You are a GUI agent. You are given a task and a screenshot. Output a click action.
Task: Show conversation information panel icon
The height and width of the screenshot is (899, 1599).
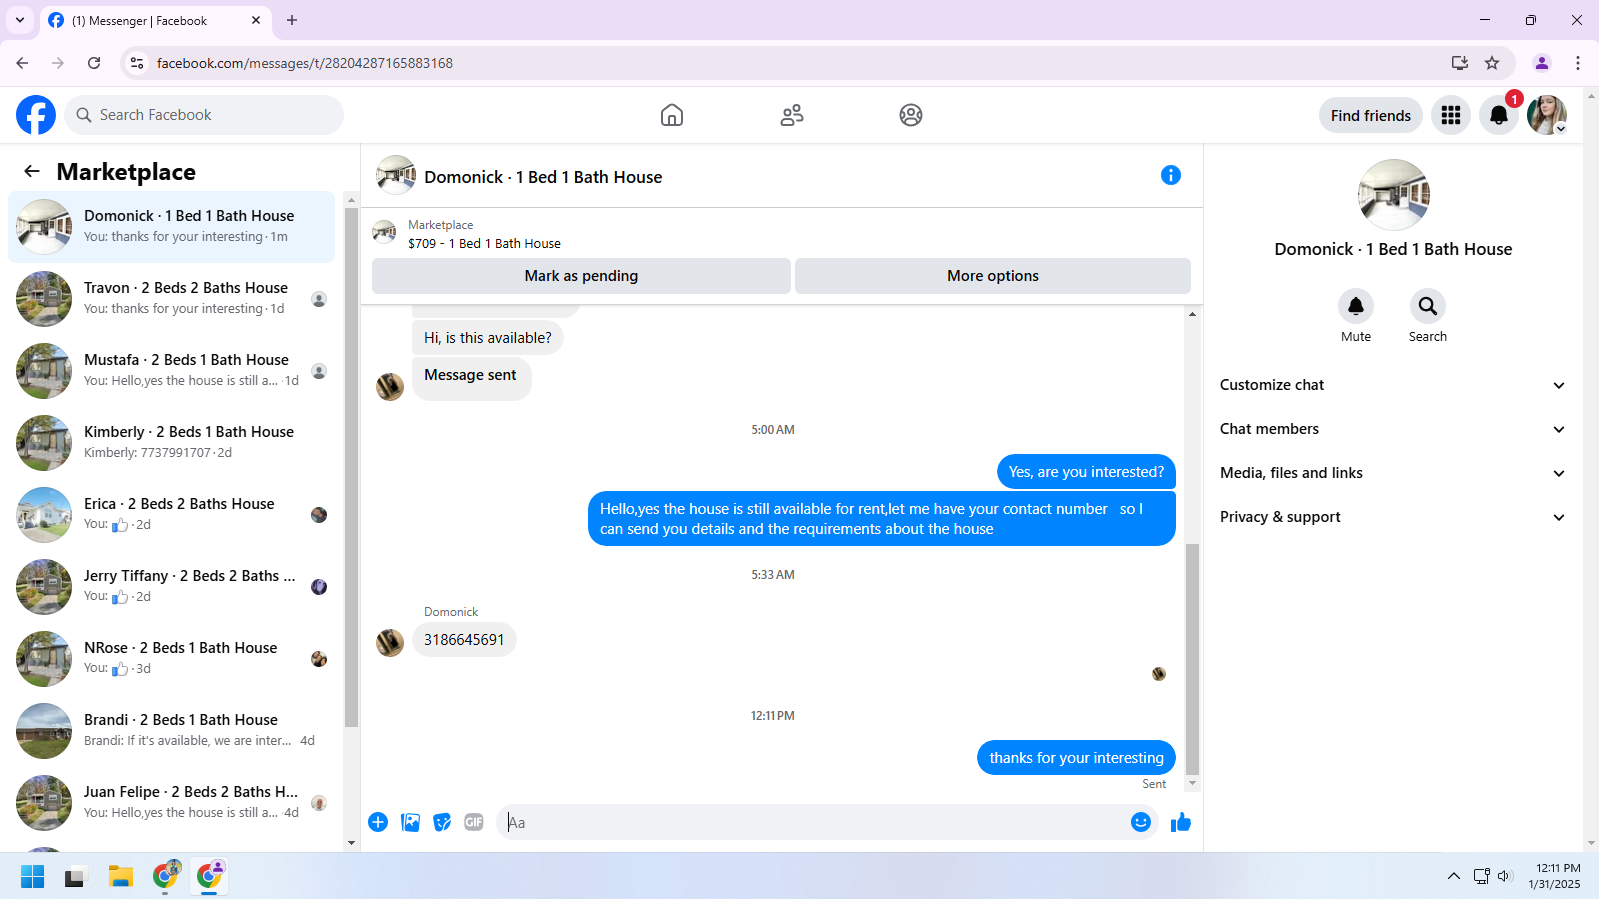[x=1171, y=175]
